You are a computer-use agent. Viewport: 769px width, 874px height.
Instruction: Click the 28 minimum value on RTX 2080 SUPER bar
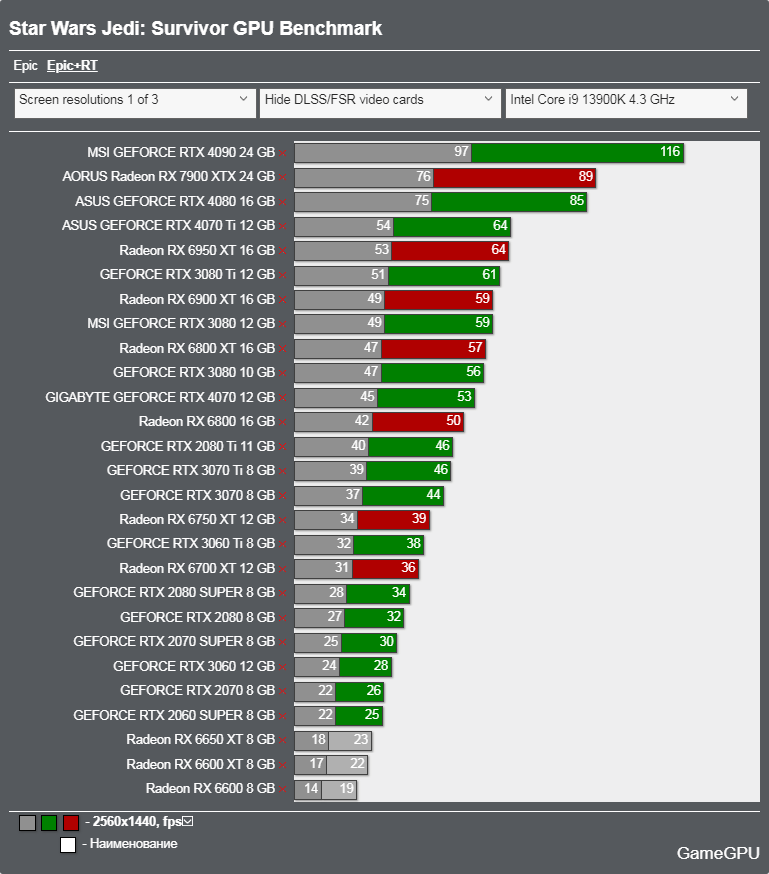(x=337, y=592)
